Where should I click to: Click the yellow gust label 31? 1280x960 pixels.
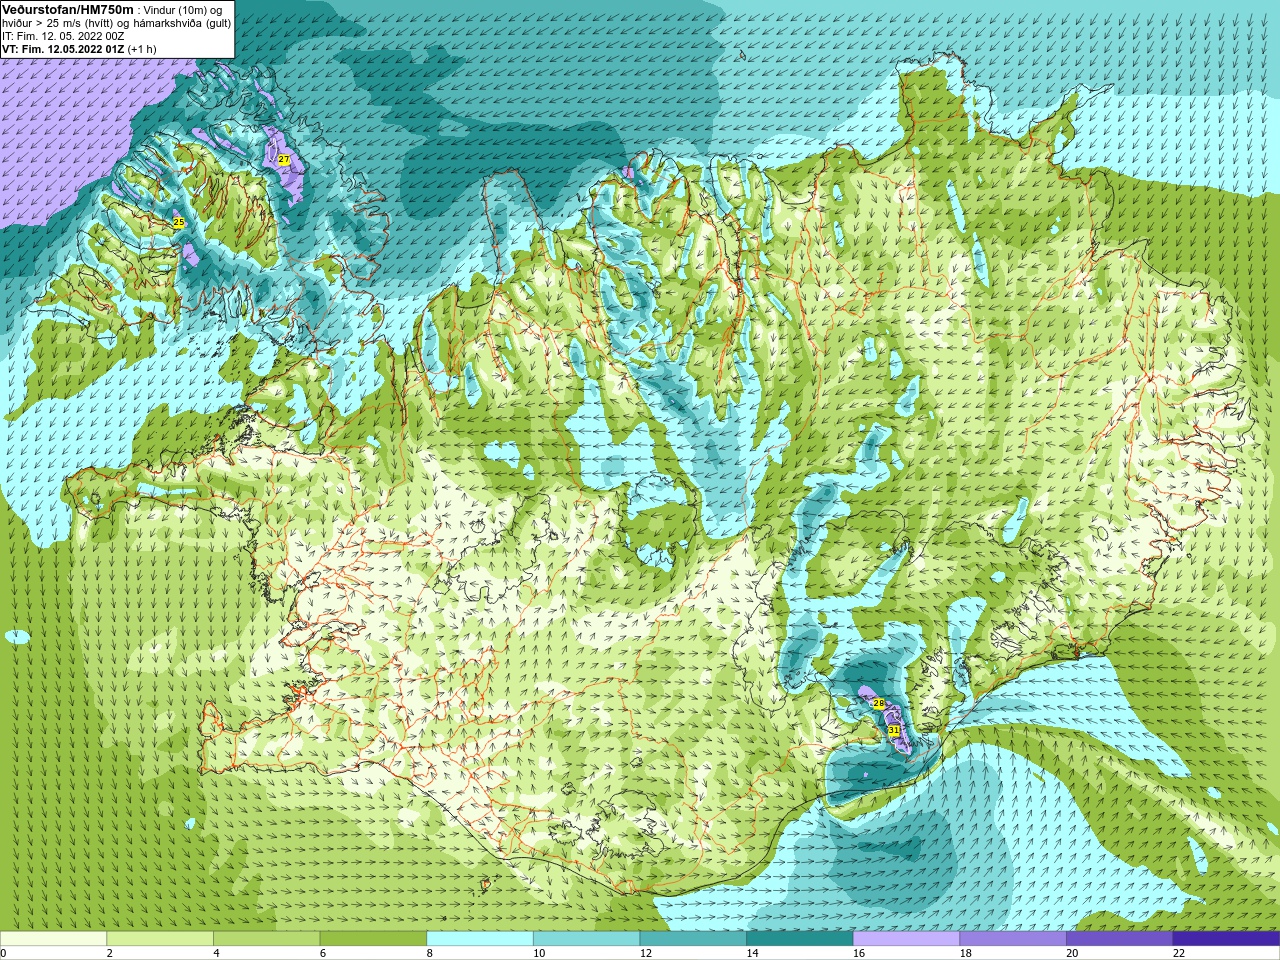point(895,731)
